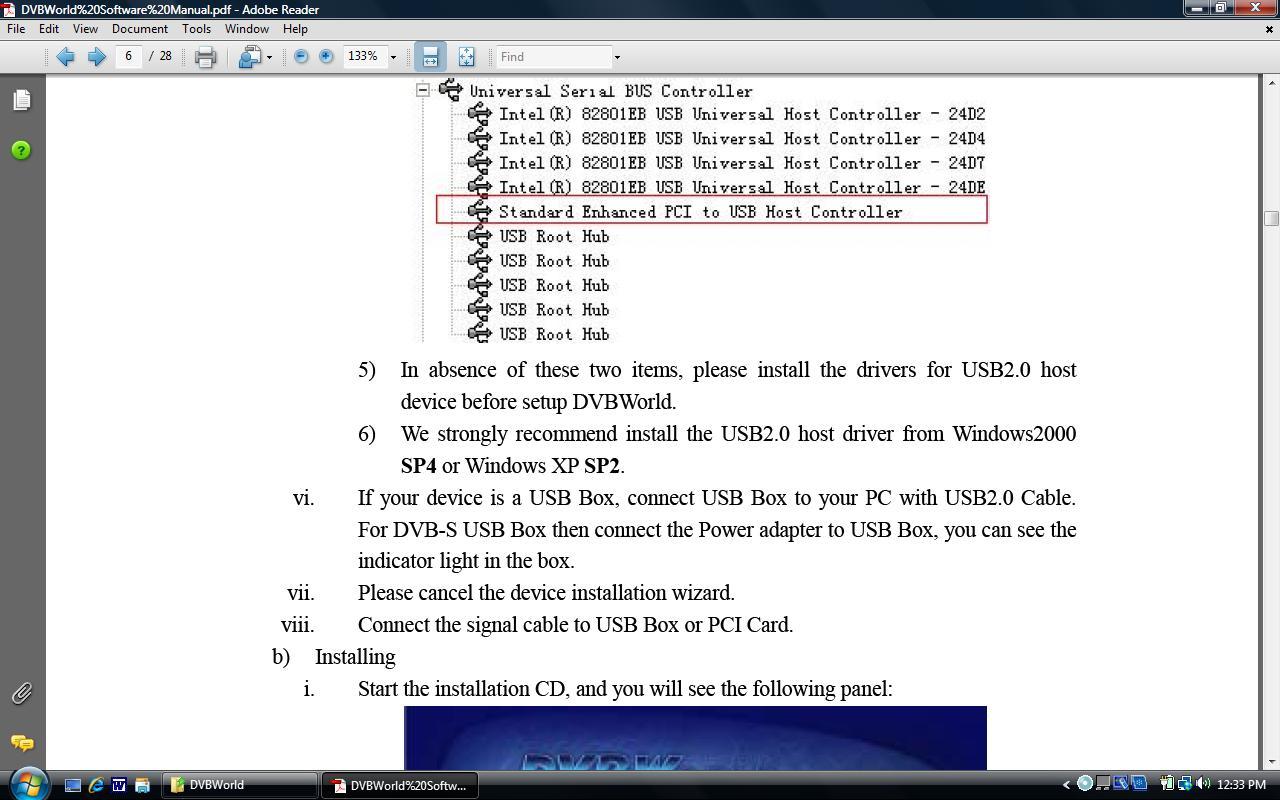Image resolution: width=1280 pixels, height=800 pixels.
Task: Launch Word from the Quick Launch bar
Action: [x=119, y=785]
